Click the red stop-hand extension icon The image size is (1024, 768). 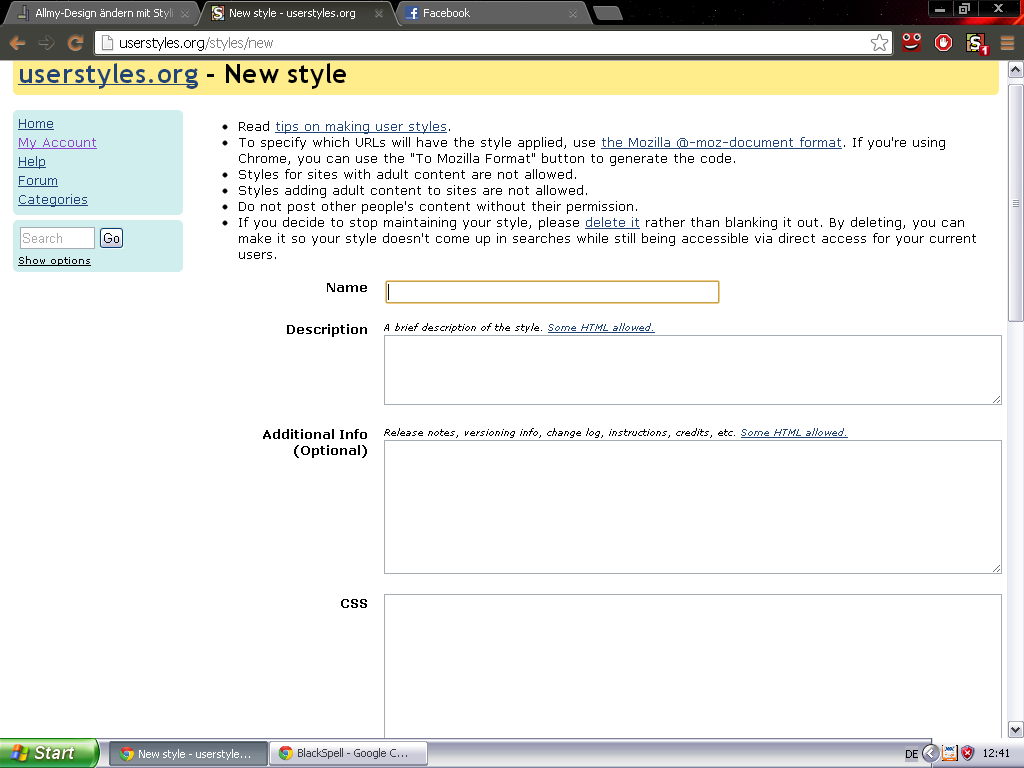coord(943,43)
